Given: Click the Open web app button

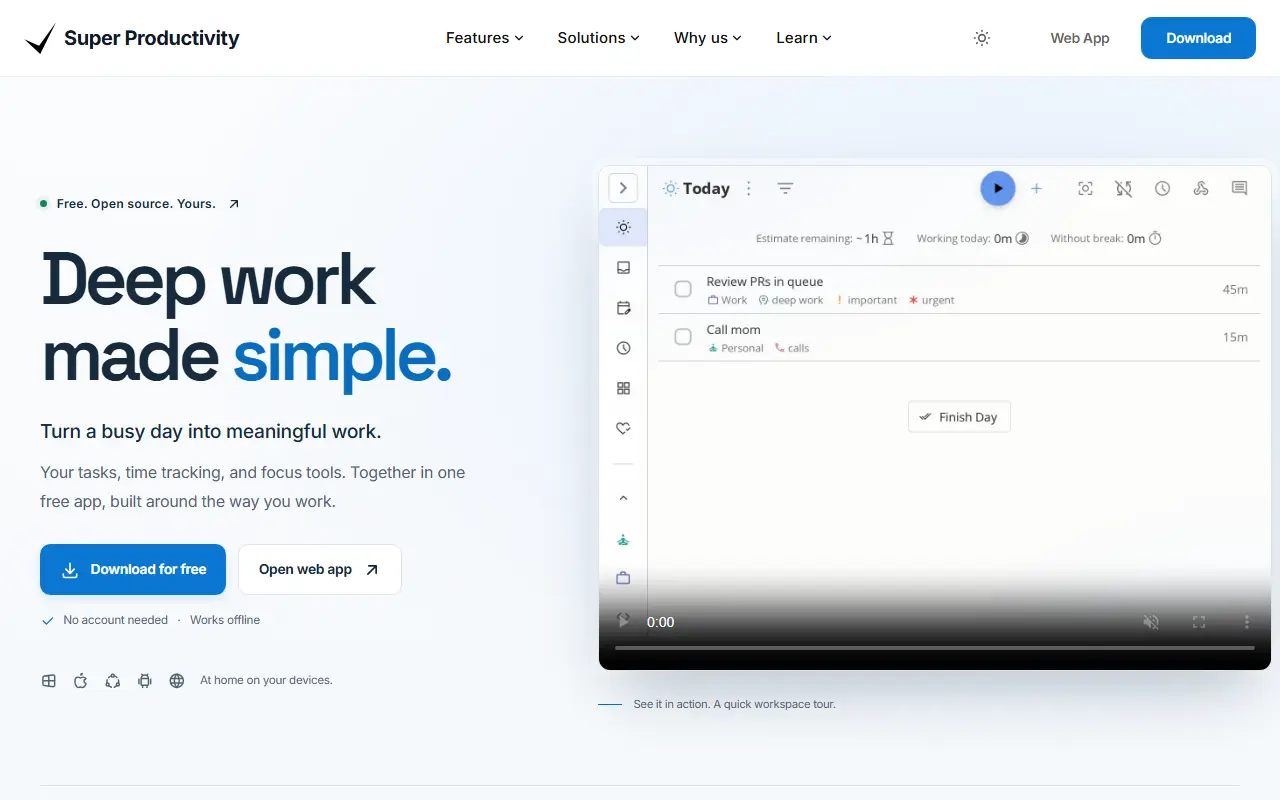Looking at the screenshot, I should [320, 570].
